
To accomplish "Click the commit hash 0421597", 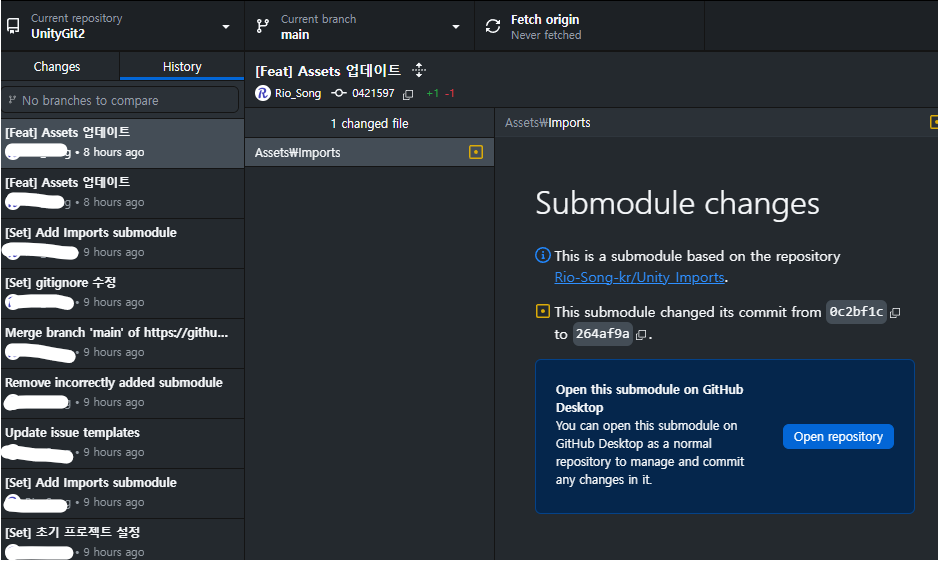I will click(373, 93).
